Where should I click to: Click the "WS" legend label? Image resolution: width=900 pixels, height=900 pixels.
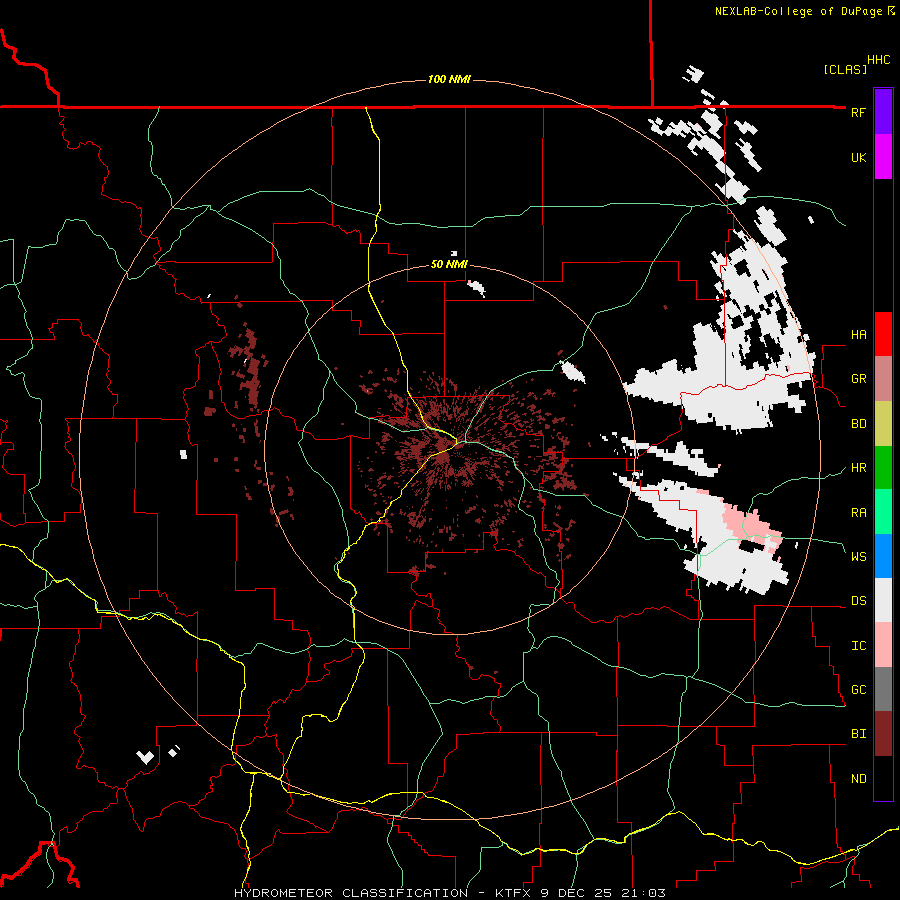858,557
